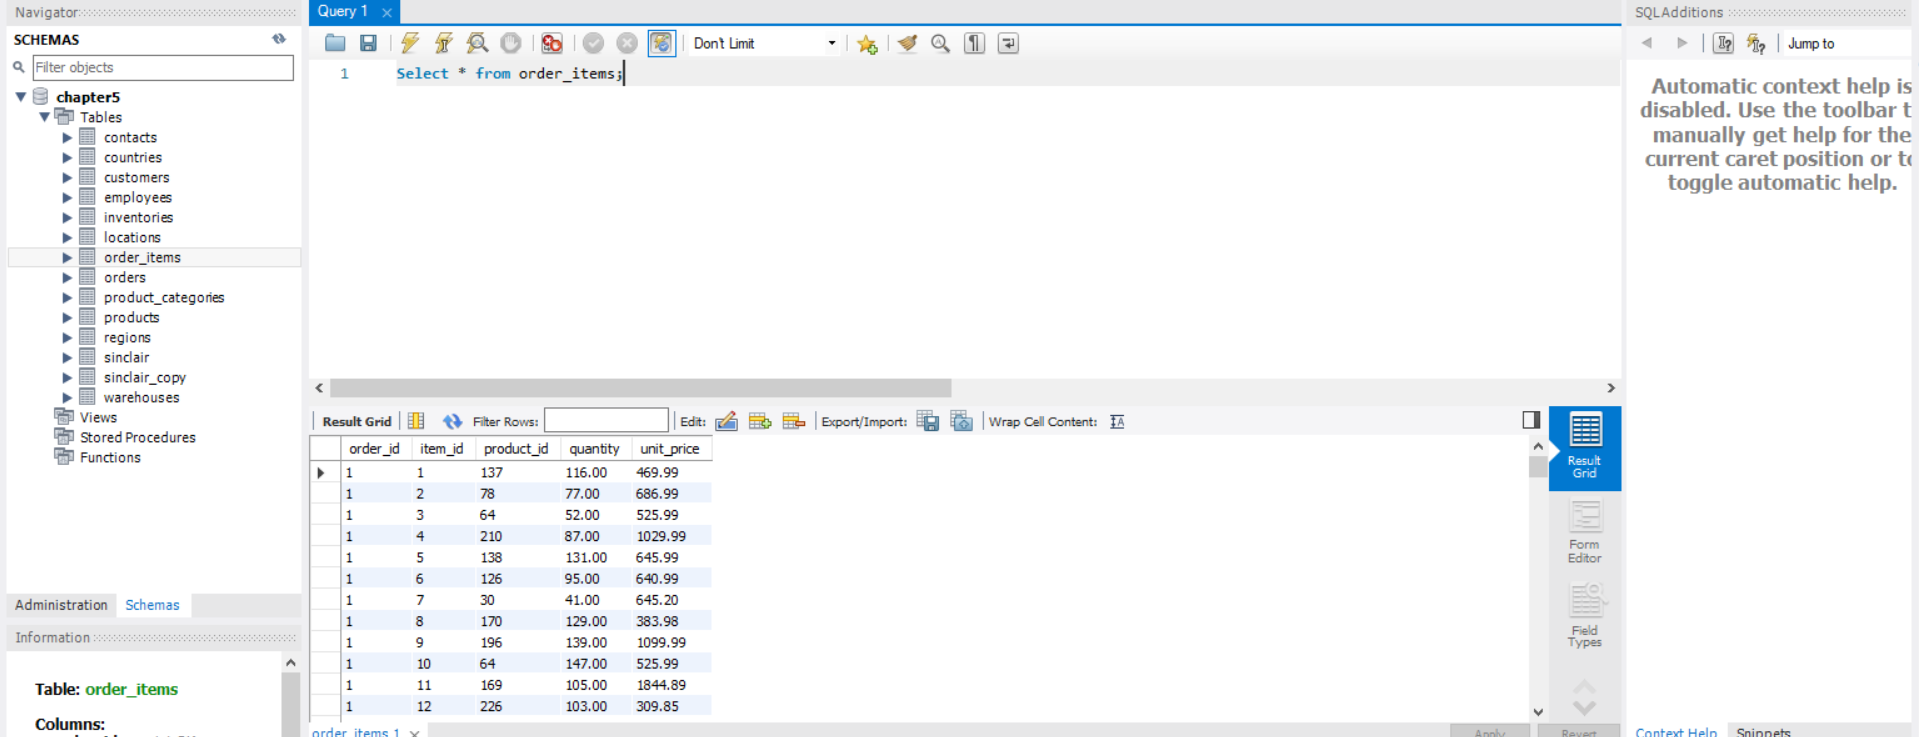This screenshot has height=737, width=1919.
Task: Focus the Filter Rows input box
Action: click(x=606, y=421)
